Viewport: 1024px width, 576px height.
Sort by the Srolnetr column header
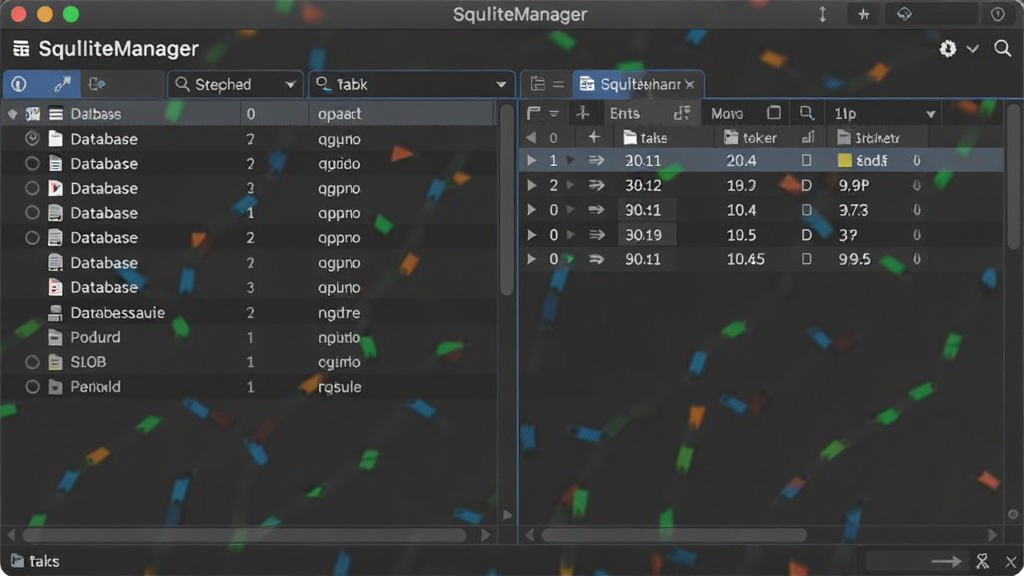[869, 138]
